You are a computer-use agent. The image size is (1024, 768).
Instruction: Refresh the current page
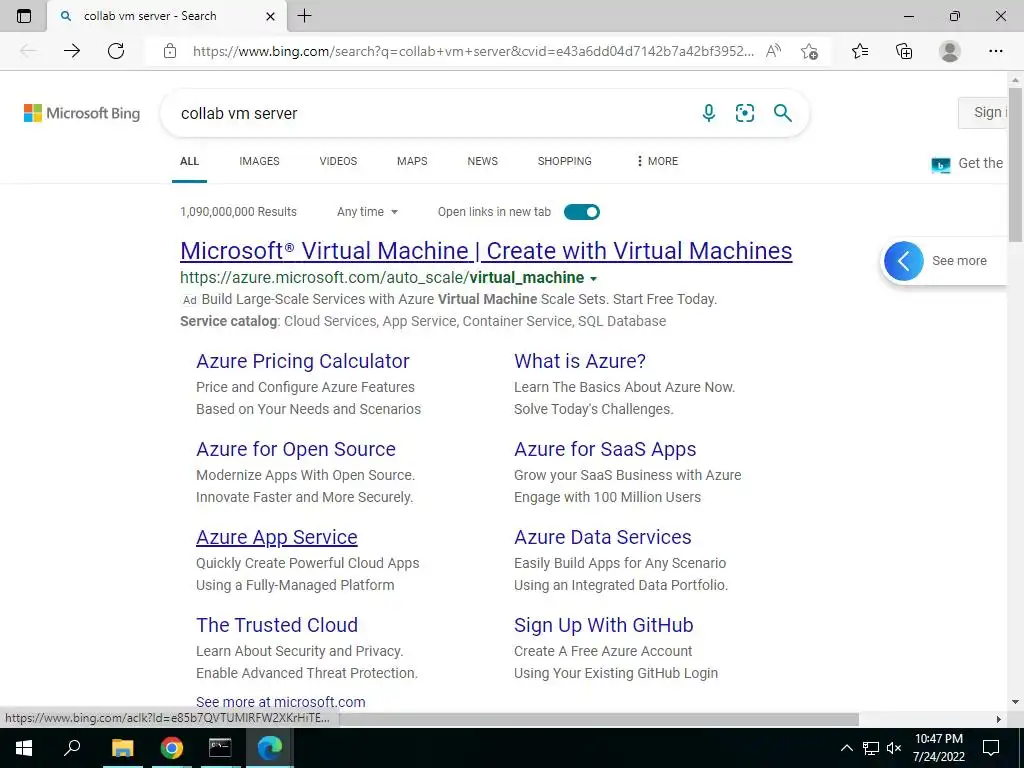click(116, 51)
